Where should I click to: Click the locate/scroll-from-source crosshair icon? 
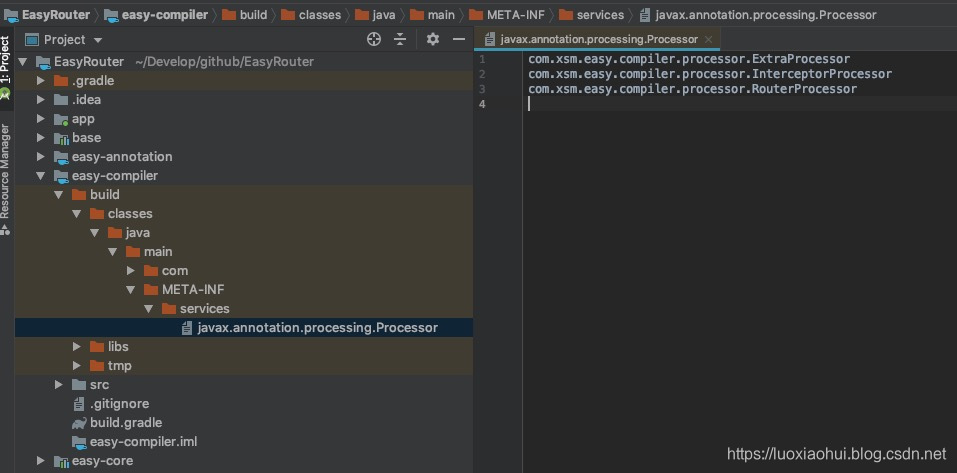pos(374,40)
